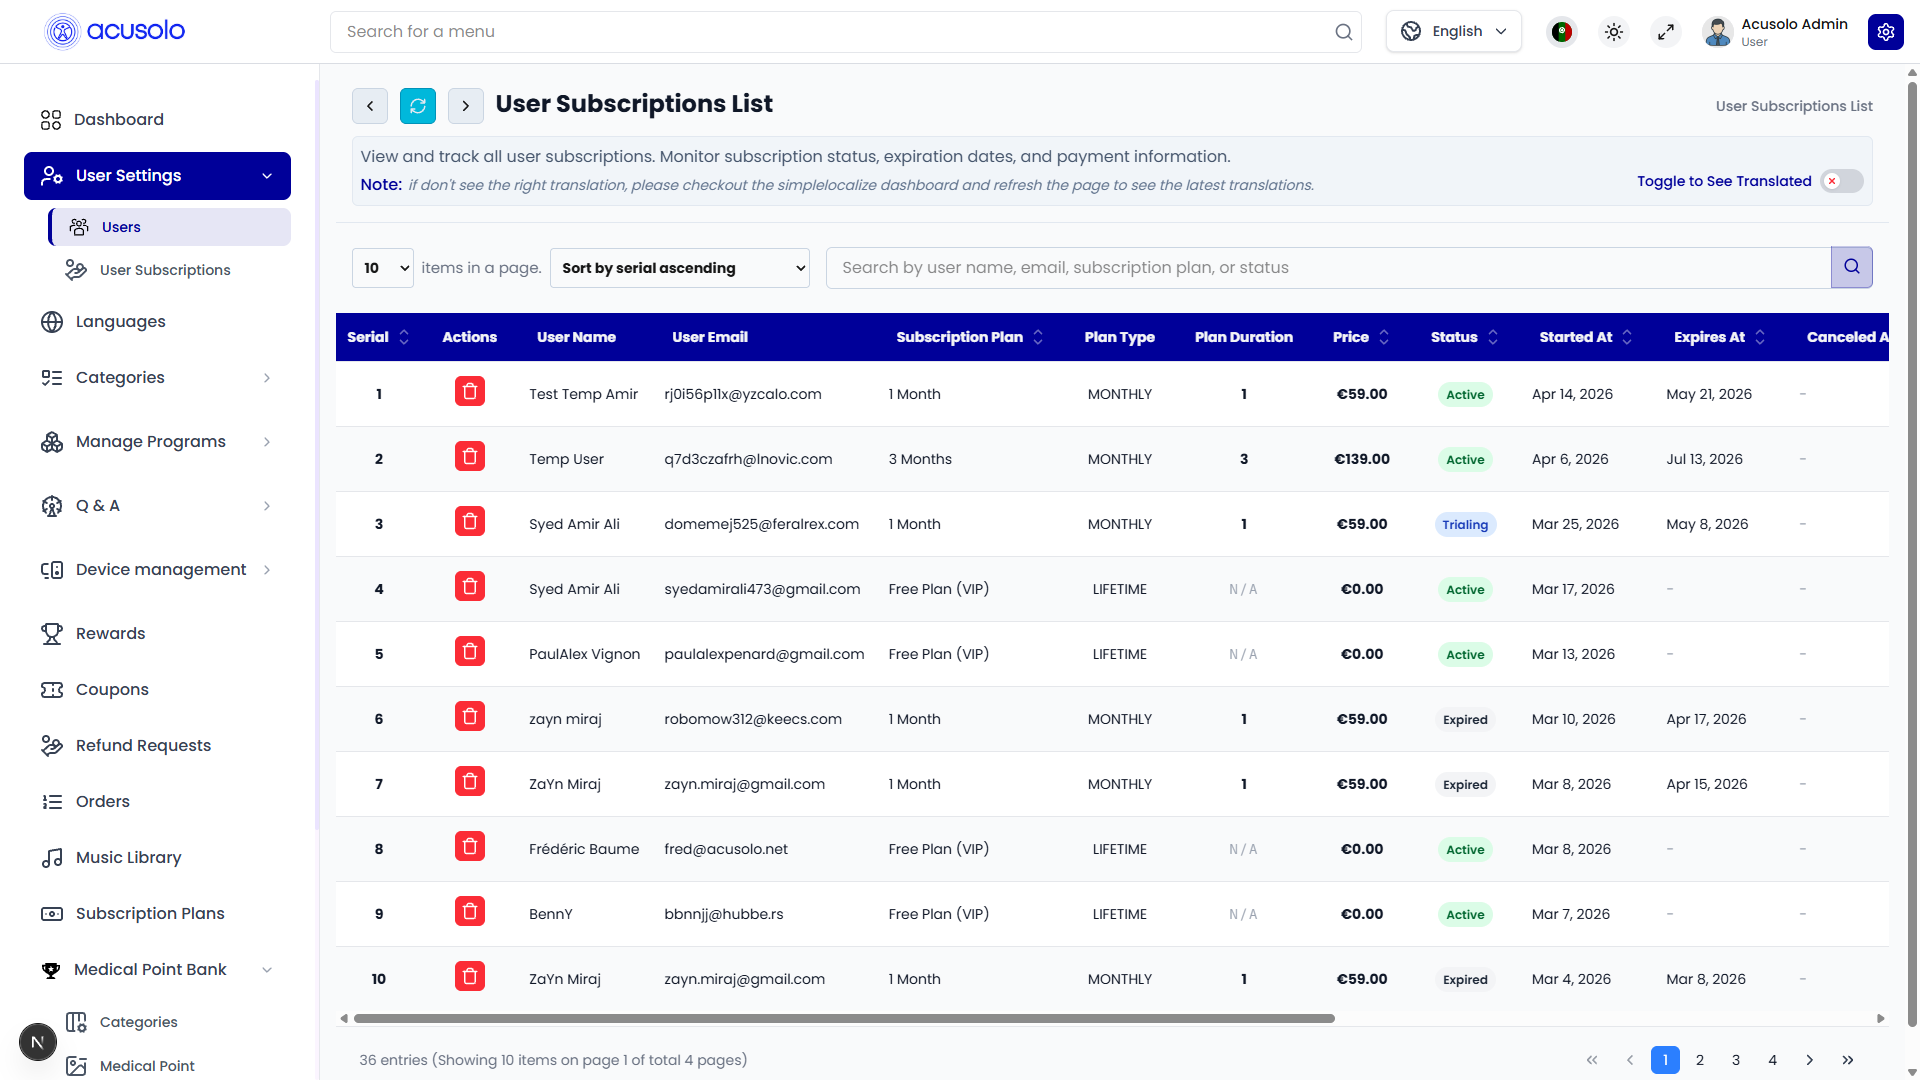Go to the next page arrow
The width and height of the screenshot is (1920, 1080).
[1810, 1060]
